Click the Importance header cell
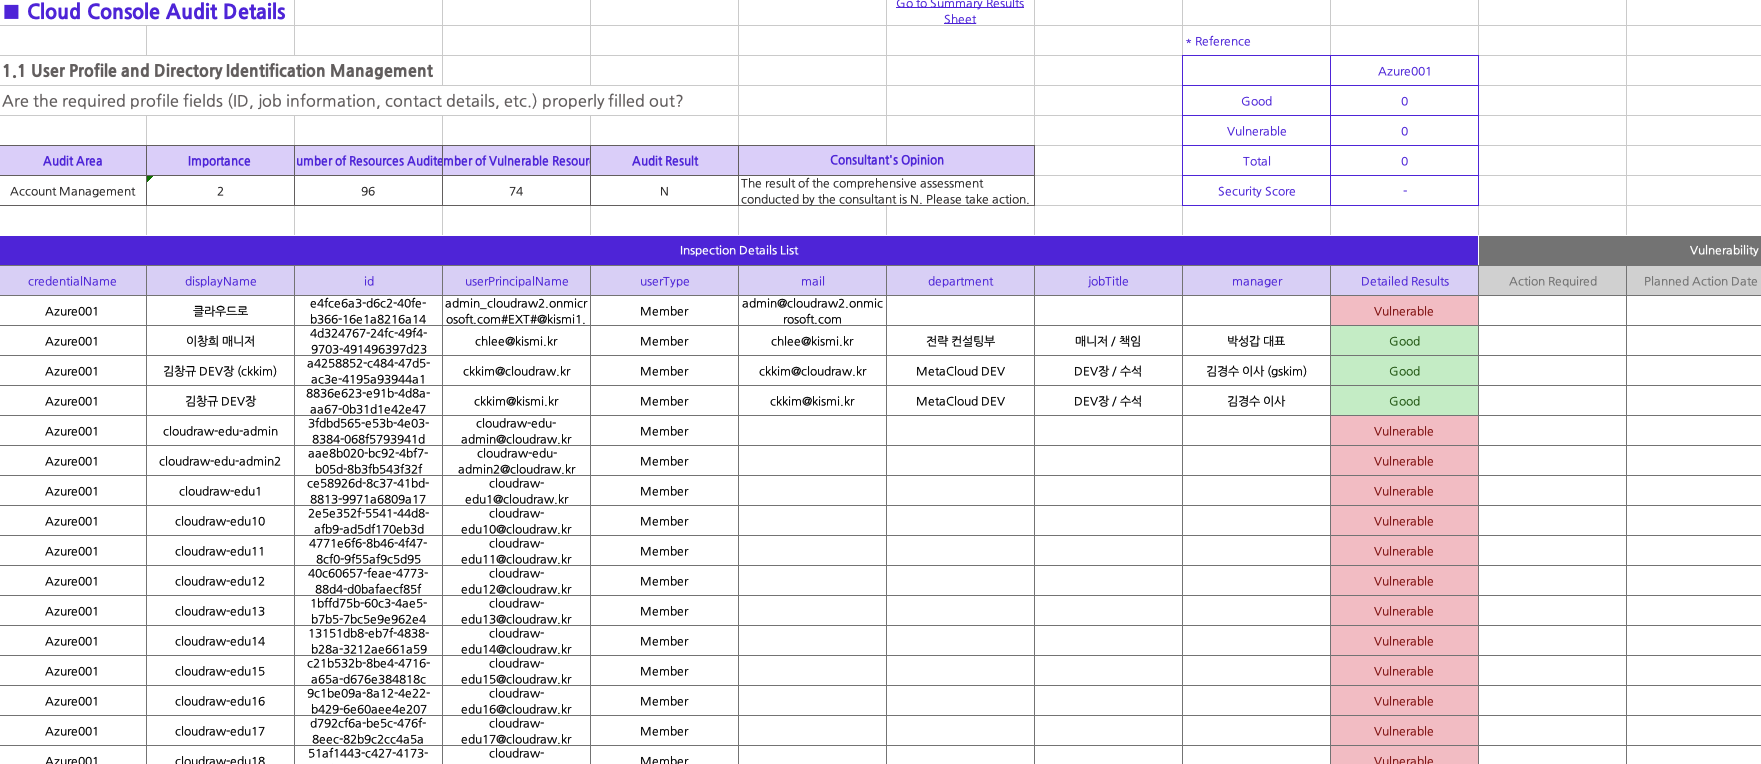 pos(220,161)
